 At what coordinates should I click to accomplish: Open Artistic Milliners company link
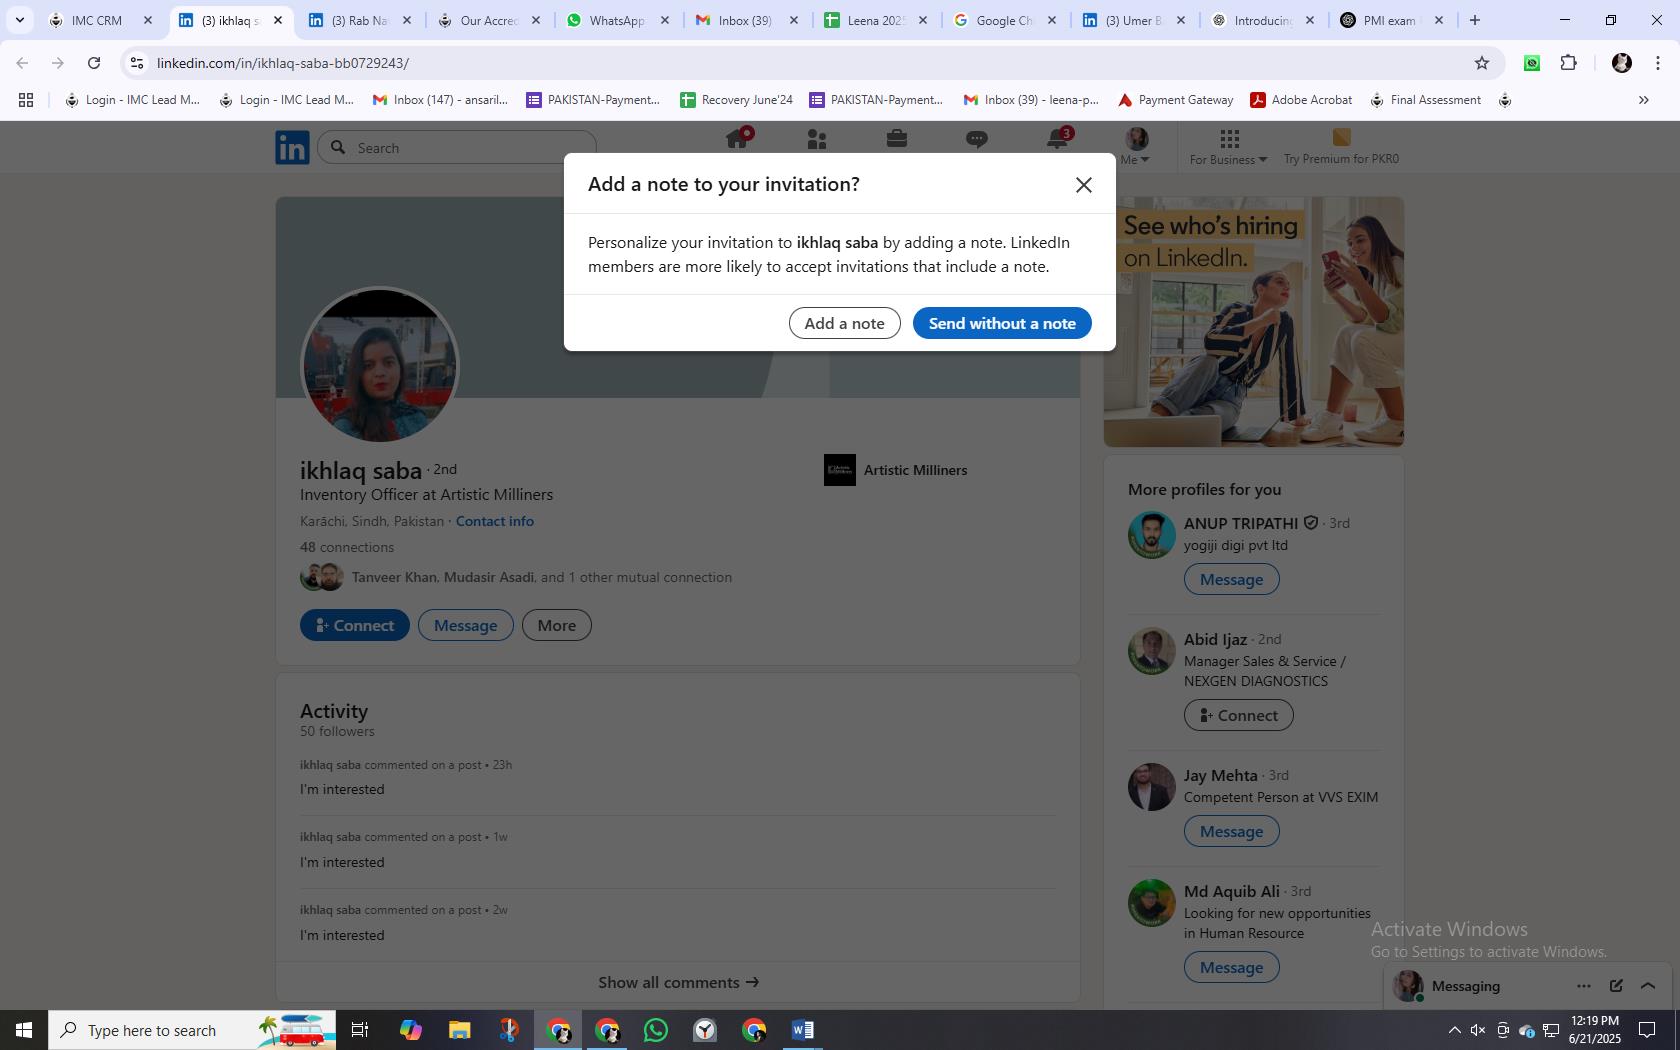click(x=896, y=470)
